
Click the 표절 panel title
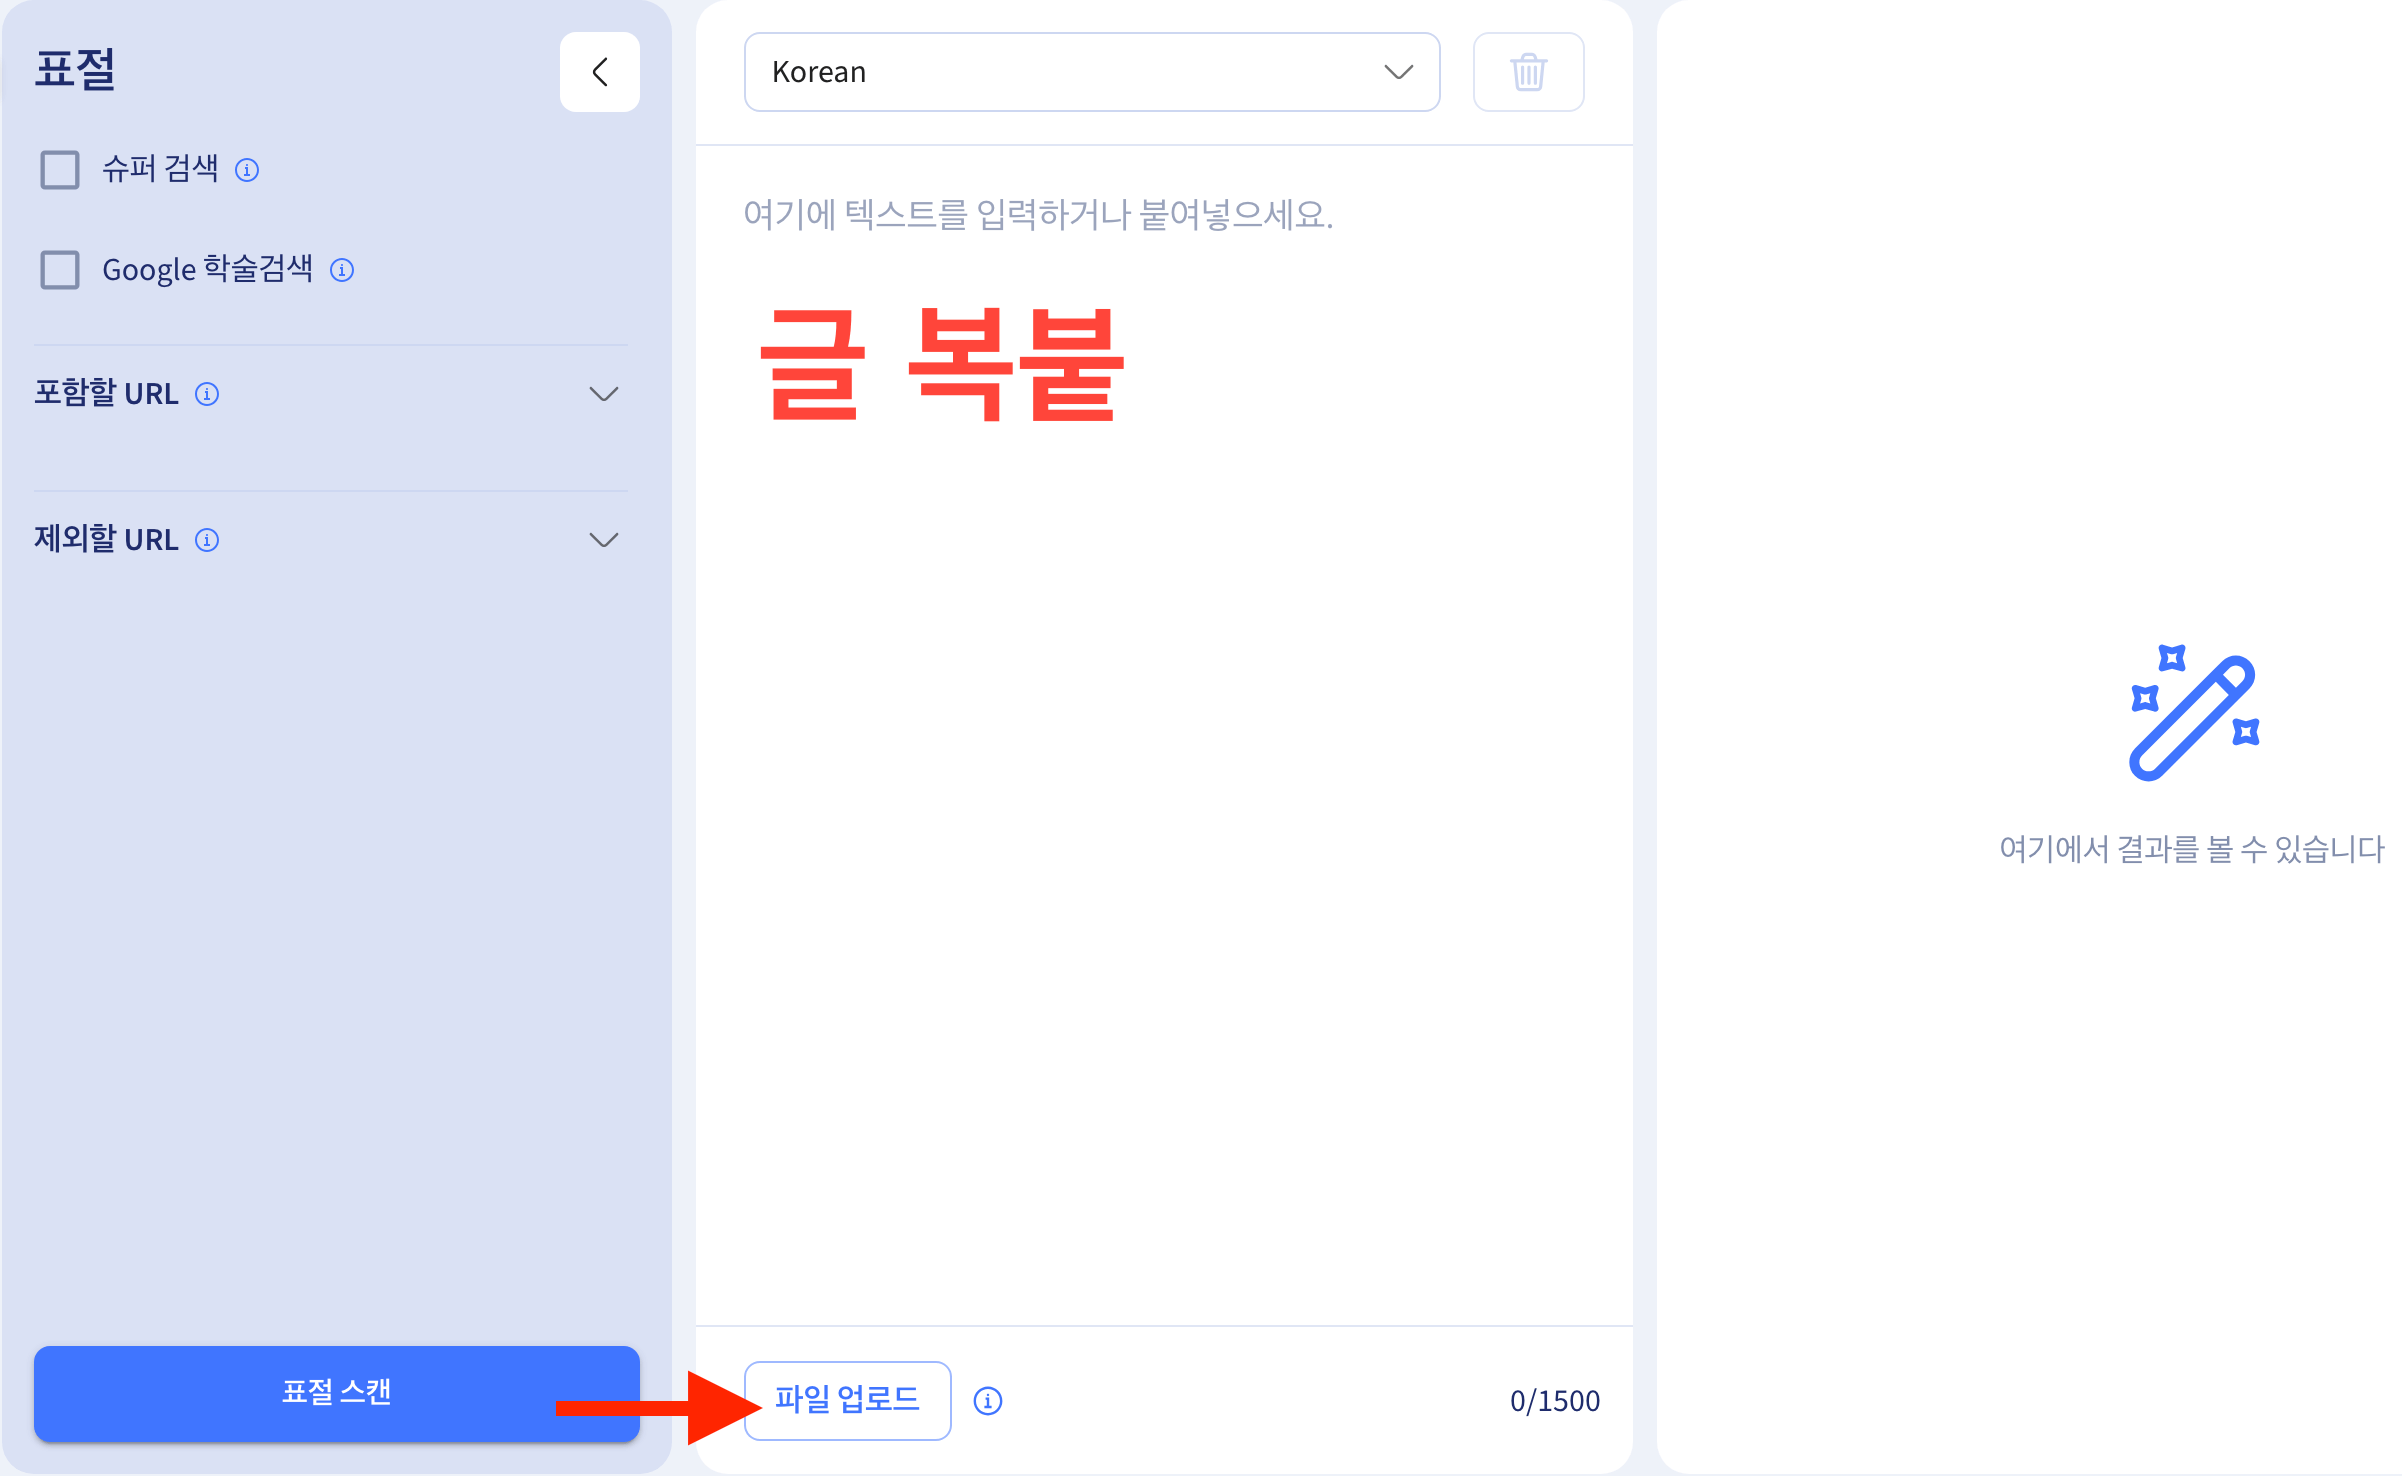pos(77,68)
